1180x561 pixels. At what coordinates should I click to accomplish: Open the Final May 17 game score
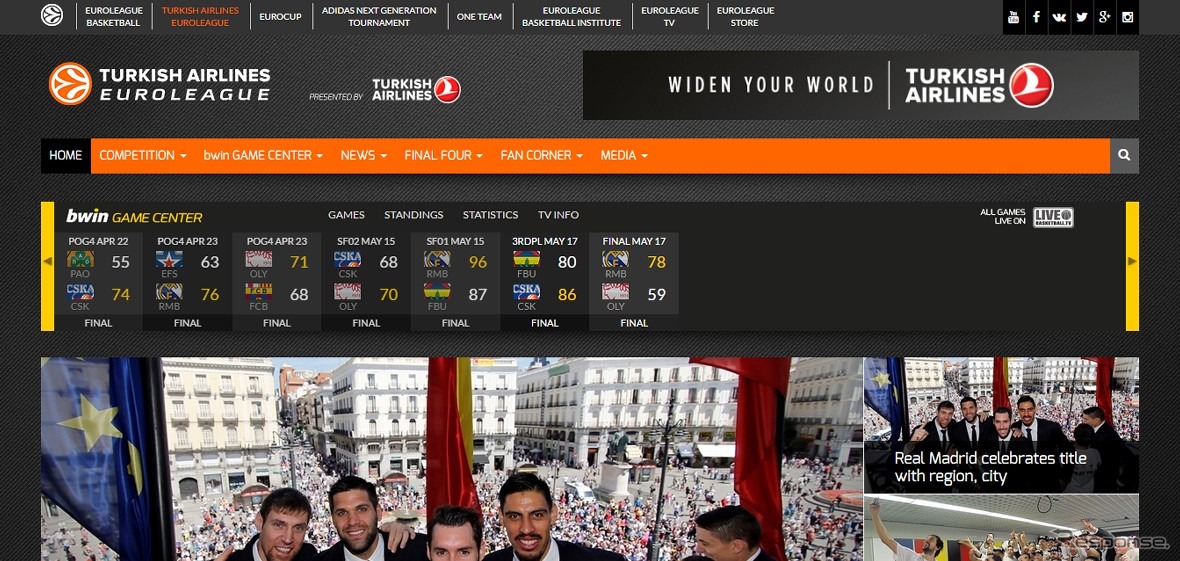click(x=634, y=280)
